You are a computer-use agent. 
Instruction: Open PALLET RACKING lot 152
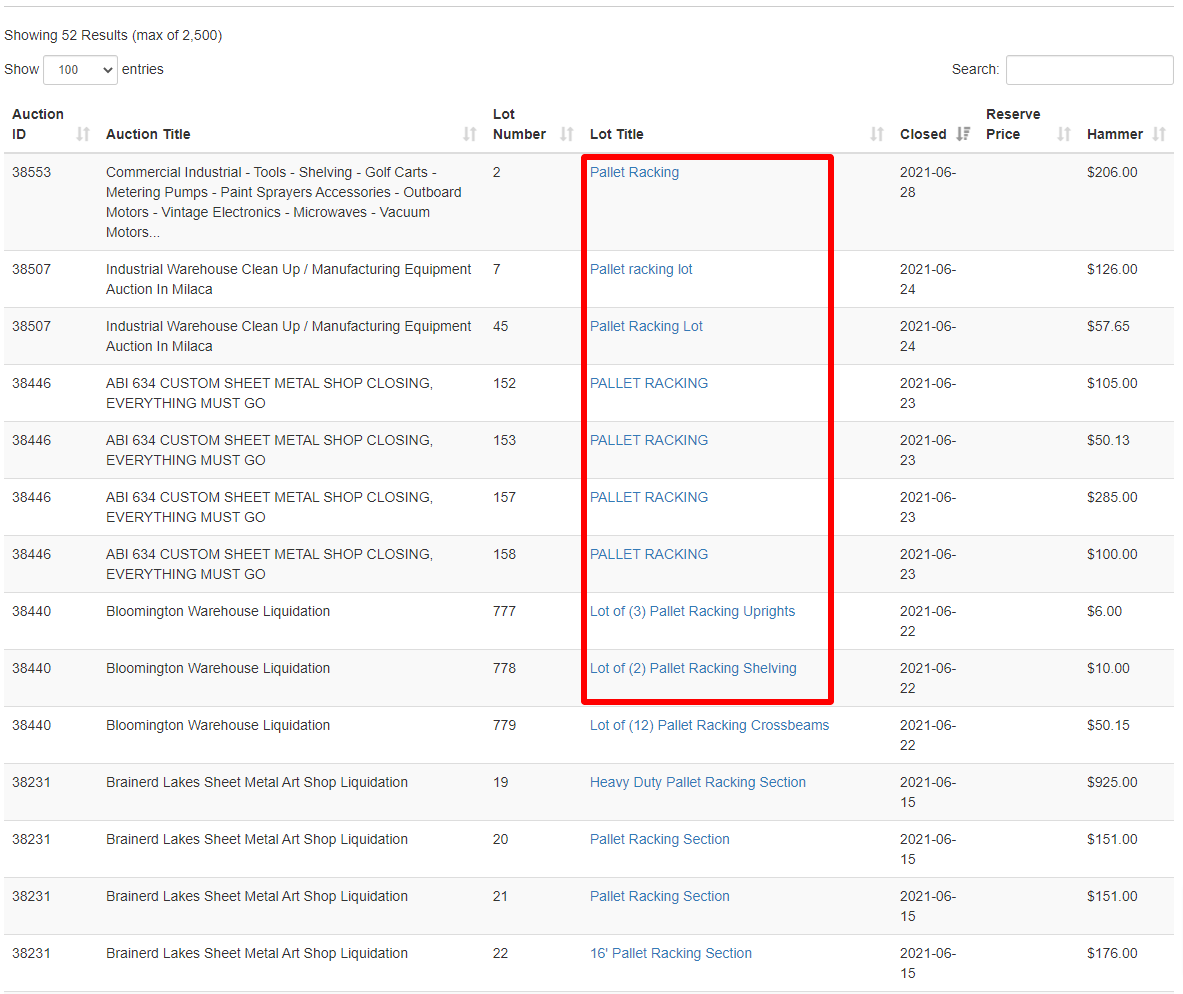pos(649,382)
